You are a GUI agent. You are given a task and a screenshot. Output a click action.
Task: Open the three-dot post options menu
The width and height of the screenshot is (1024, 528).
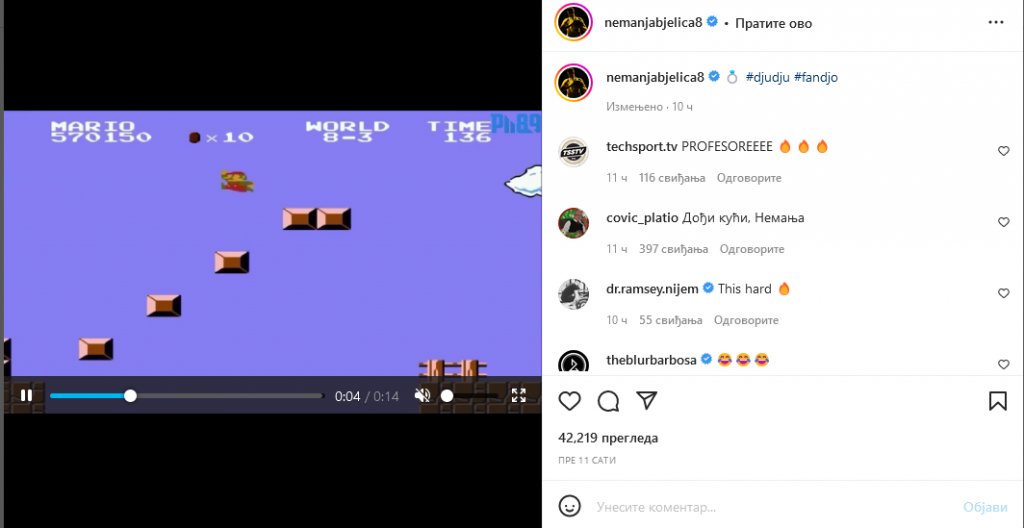click(995, 22)
